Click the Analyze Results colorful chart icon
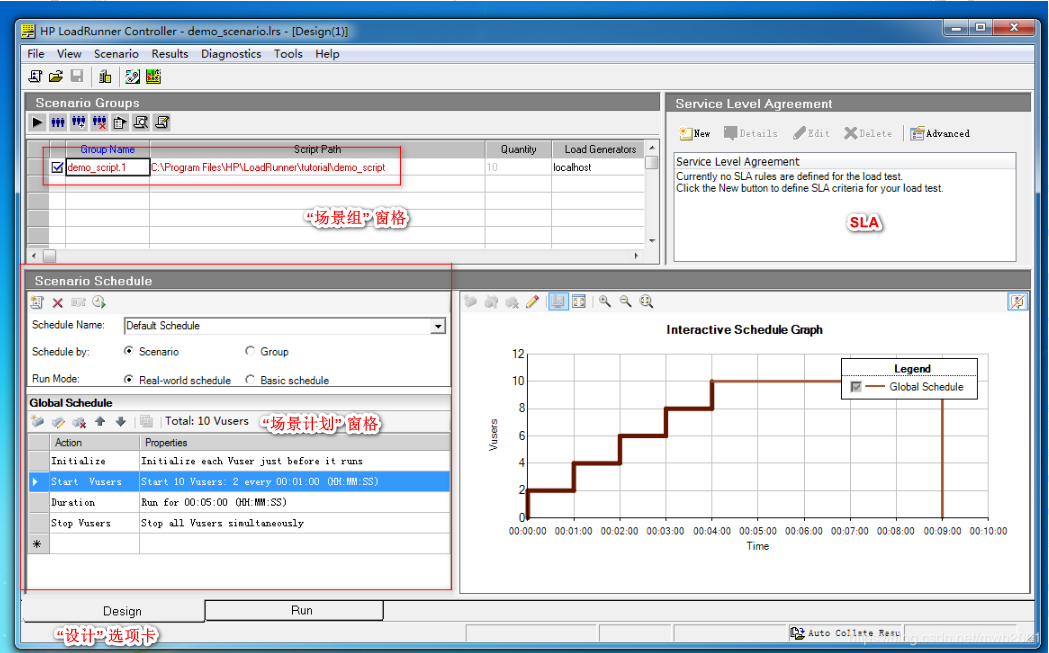This screenshot has width=1049, height=653. [153, 77]
